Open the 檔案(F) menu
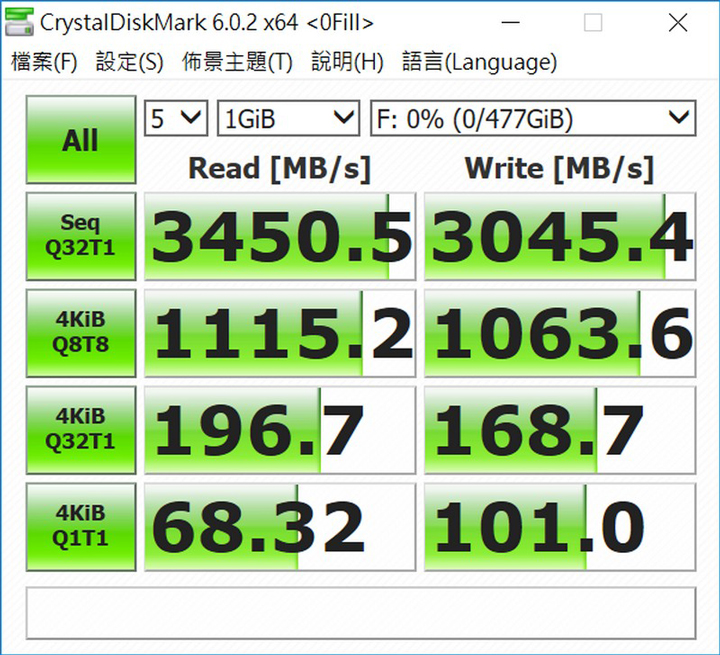720x655 pixels. coord(44,62)
